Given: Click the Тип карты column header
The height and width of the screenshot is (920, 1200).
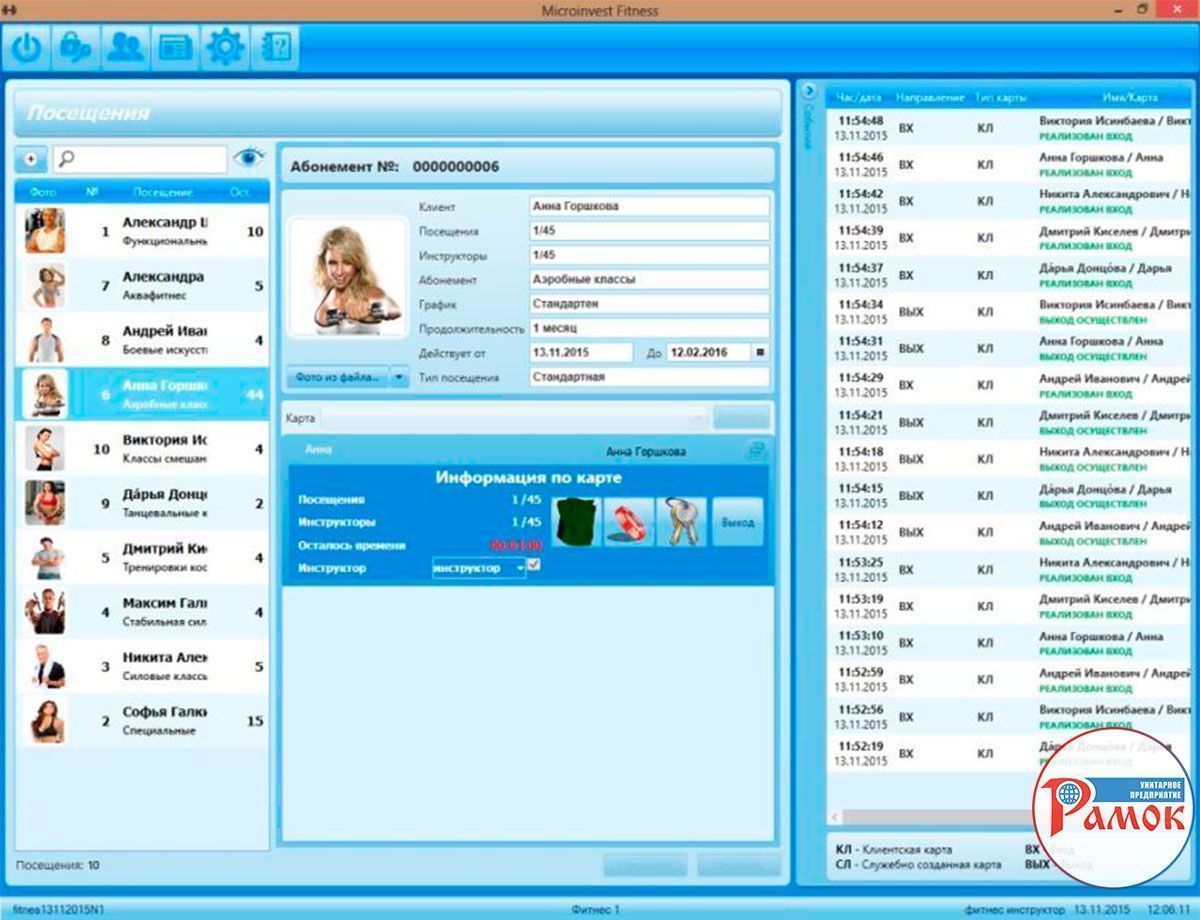Looking at the screenshot, I should click(1002, 98).
